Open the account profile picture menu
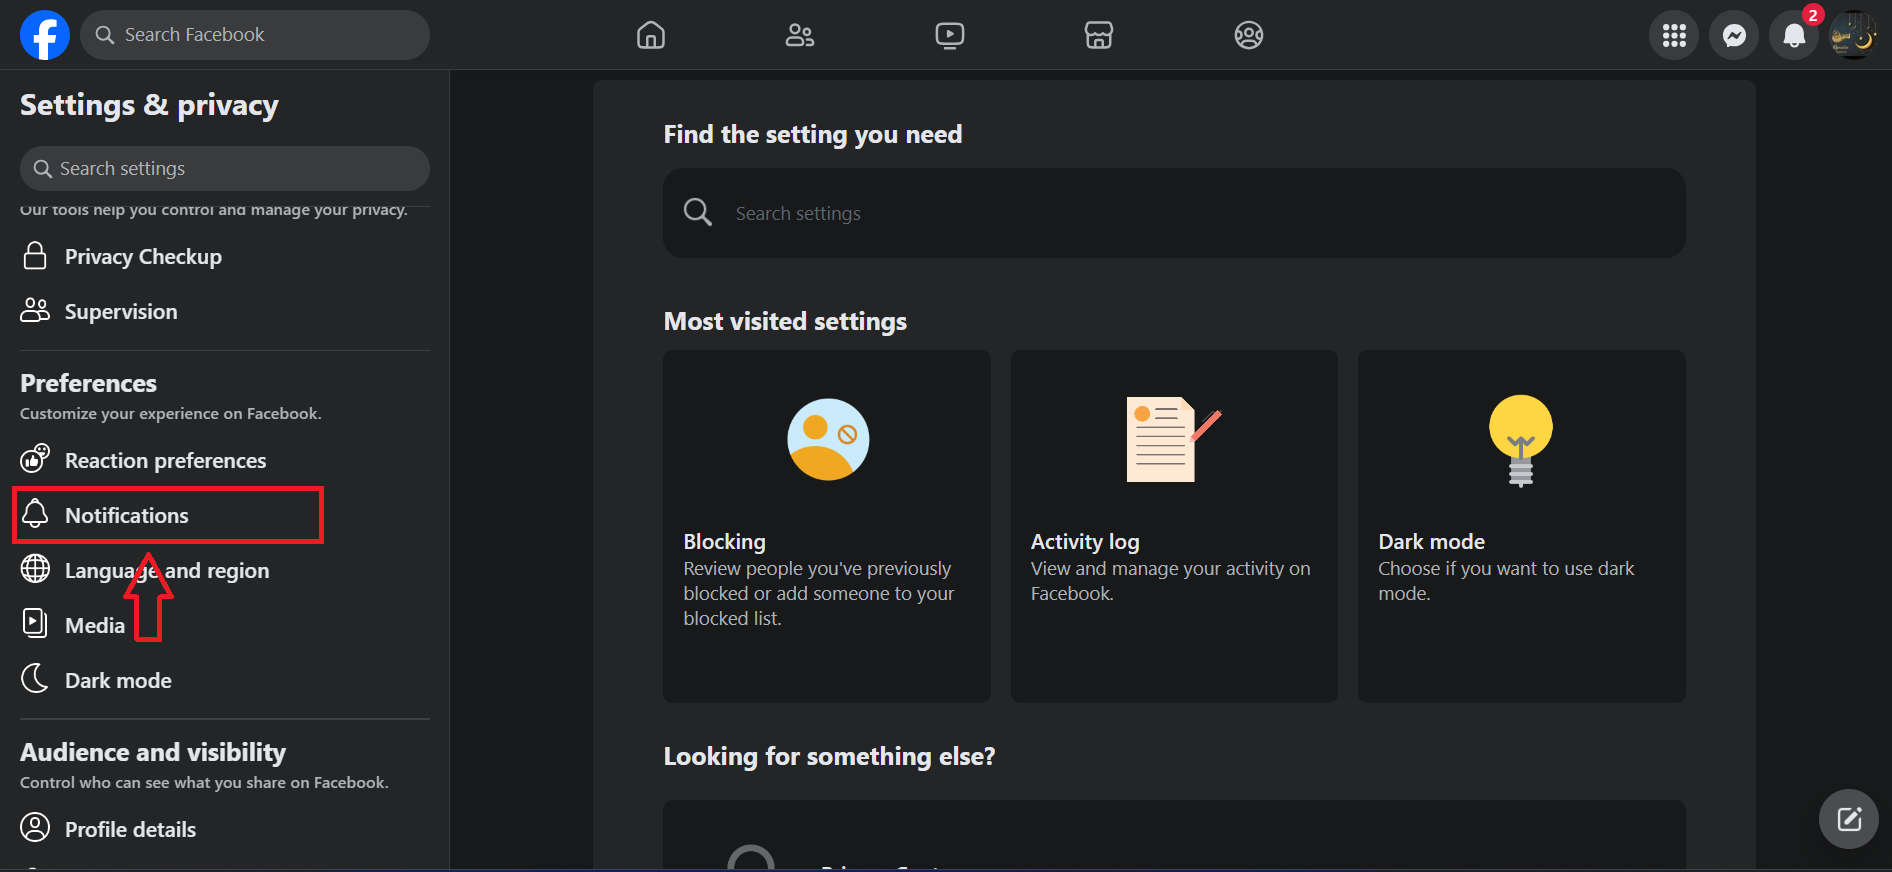Image resolution: width=1892 pixels, height=872 pixels. pos(1853,36)
